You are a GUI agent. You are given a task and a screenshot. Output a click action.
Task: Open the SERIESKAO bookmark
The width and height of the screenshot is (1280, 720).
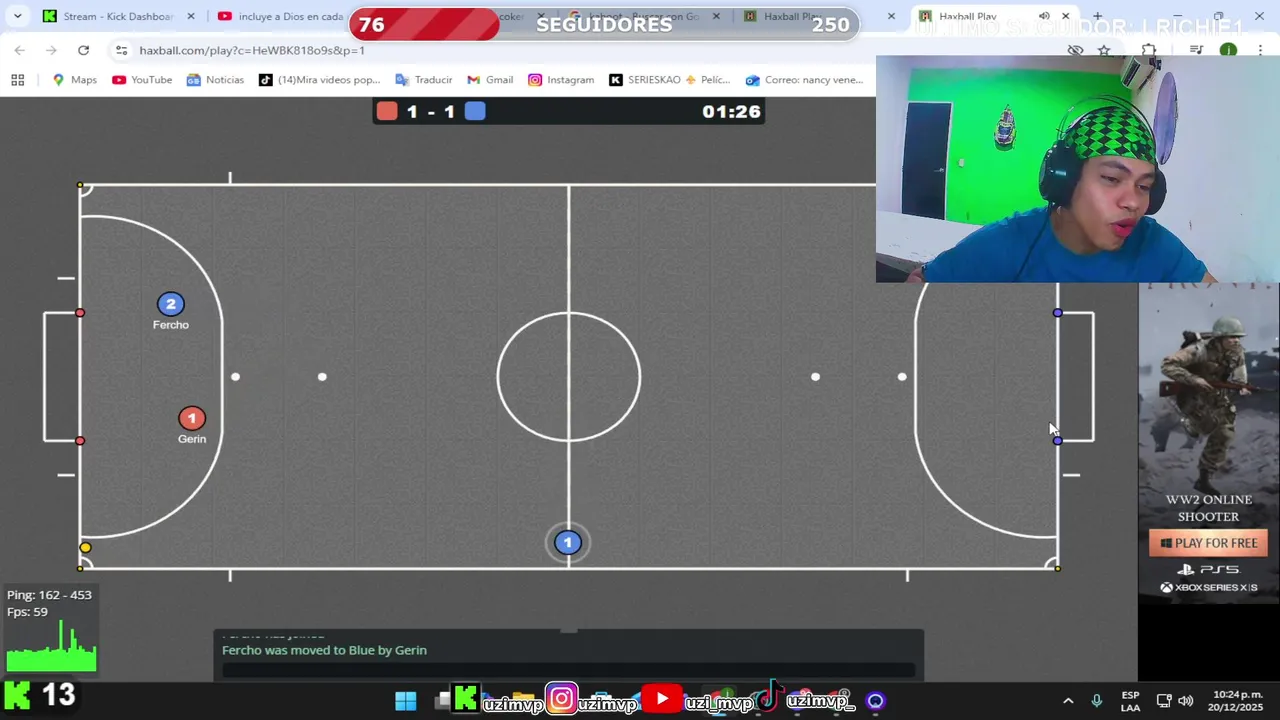(x=669, y=80)
